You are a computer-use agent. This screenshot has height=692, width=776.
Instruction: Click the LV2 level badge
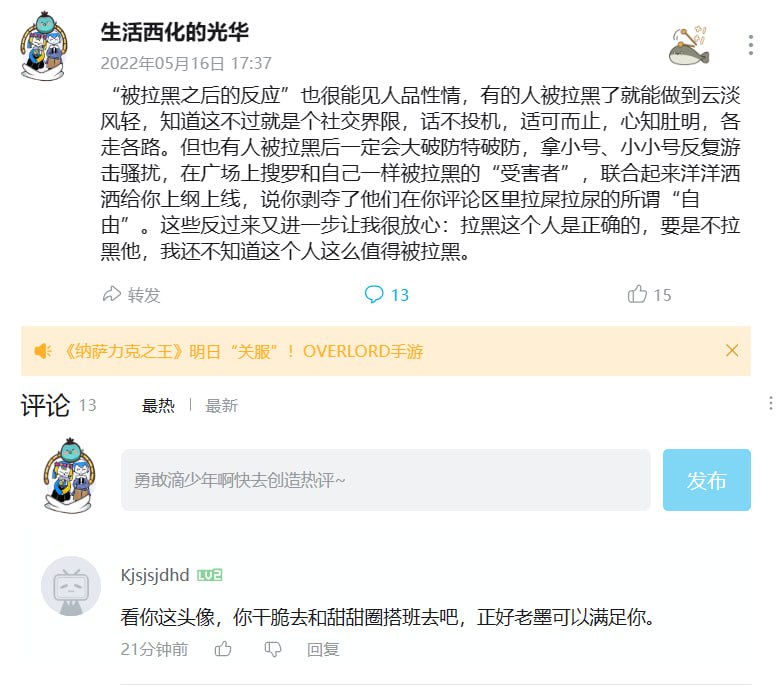tap(210, 575)
